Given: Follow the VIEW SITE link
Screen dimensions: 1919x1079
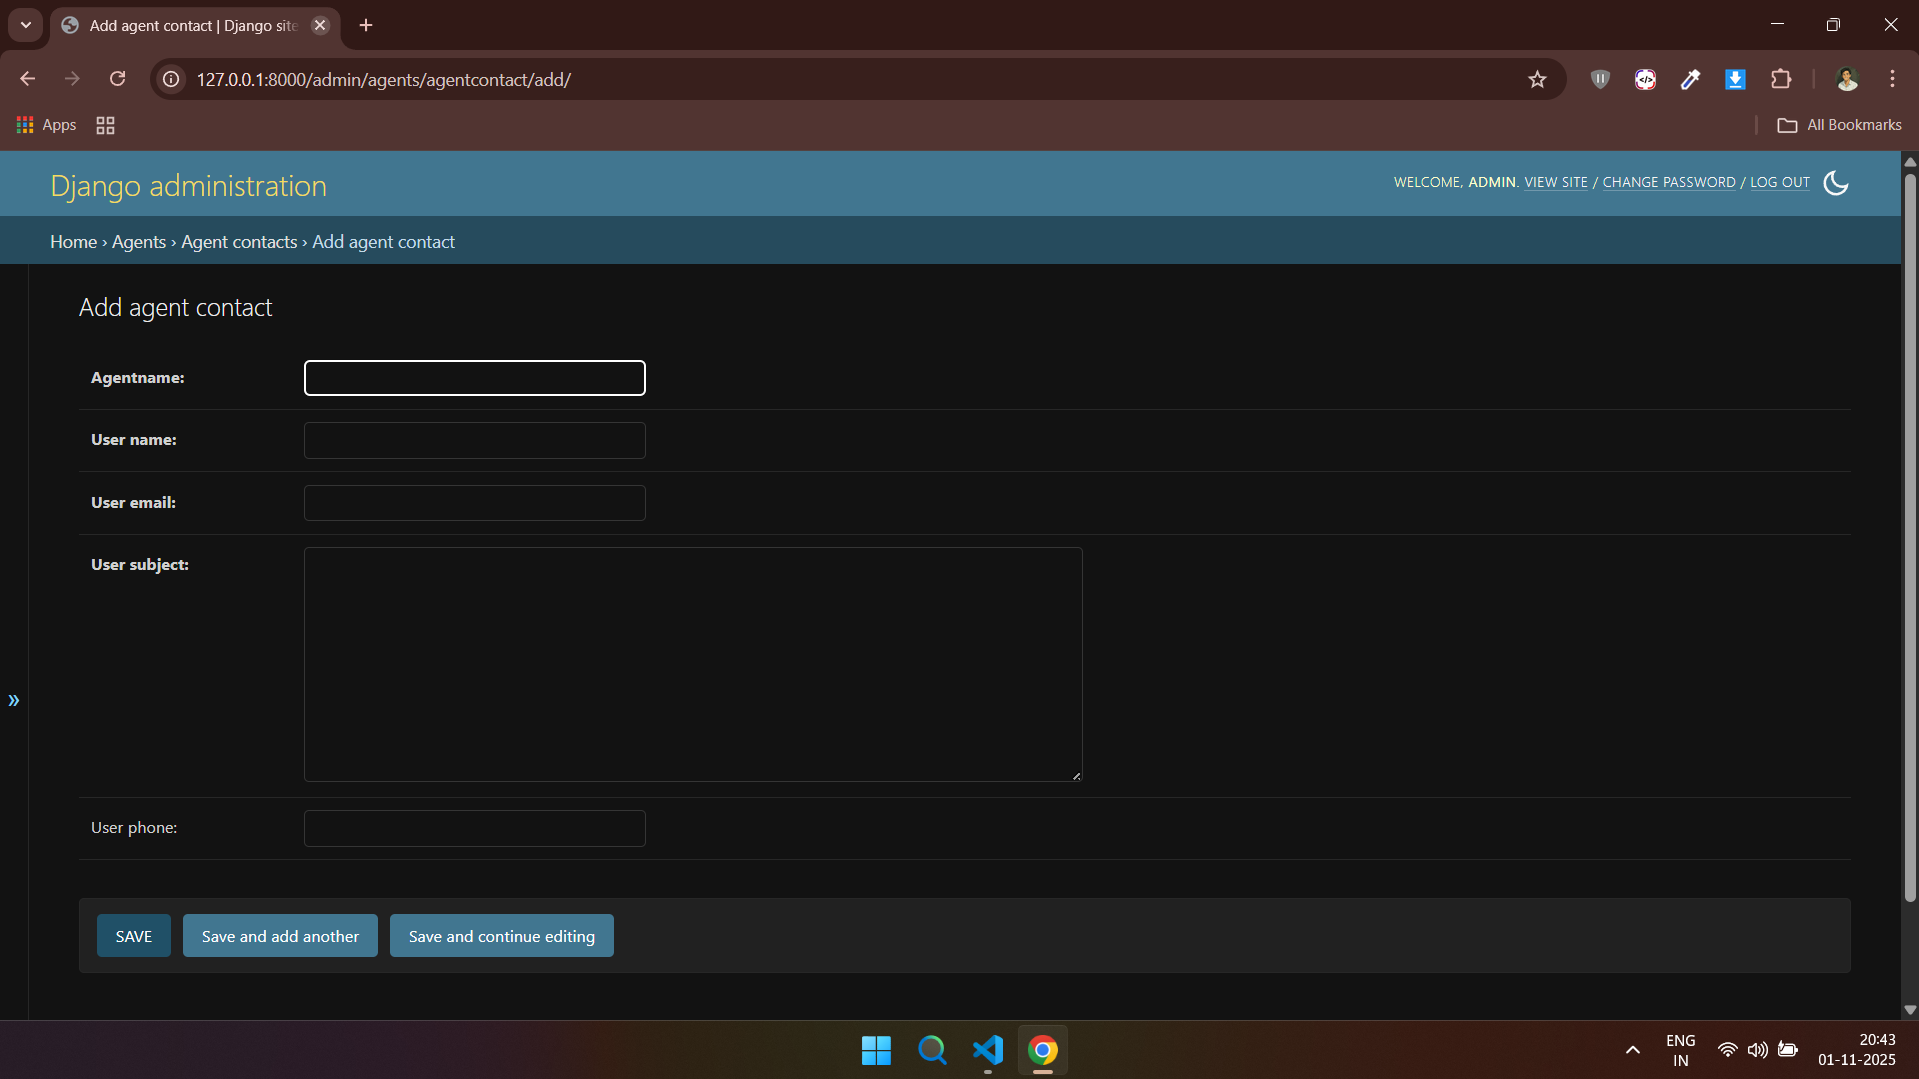Looking at the screenshot, I should tap(1556, 182).
